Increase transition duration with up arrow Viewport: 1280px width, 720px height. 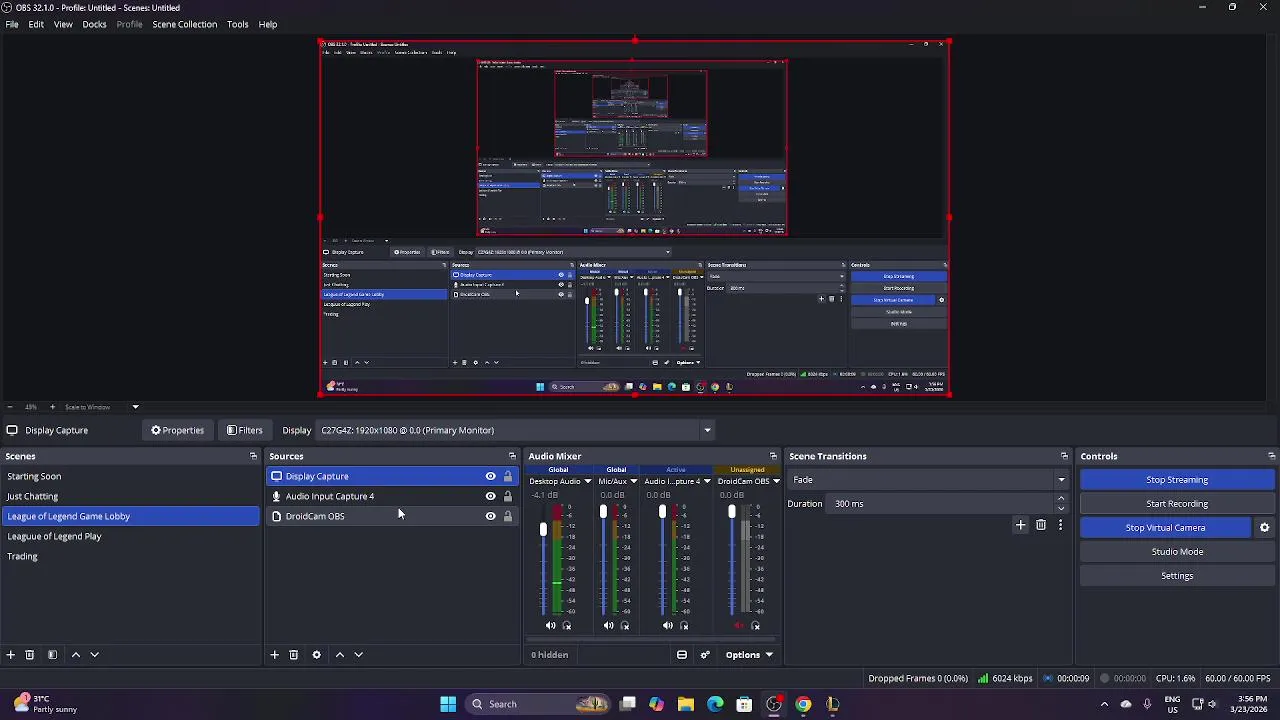pyautogui.click(x=1061, y=499)
